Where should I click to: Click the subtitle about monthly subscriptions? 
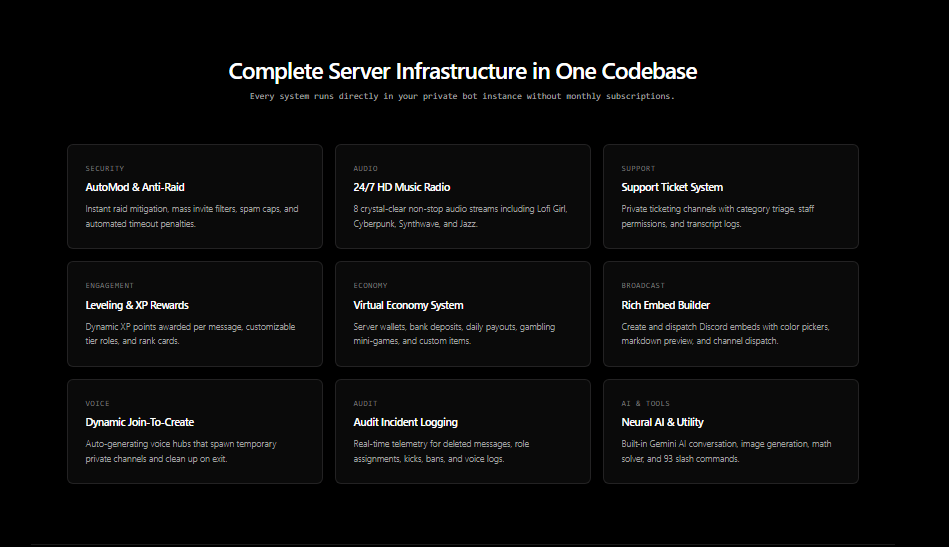(462, 96)
